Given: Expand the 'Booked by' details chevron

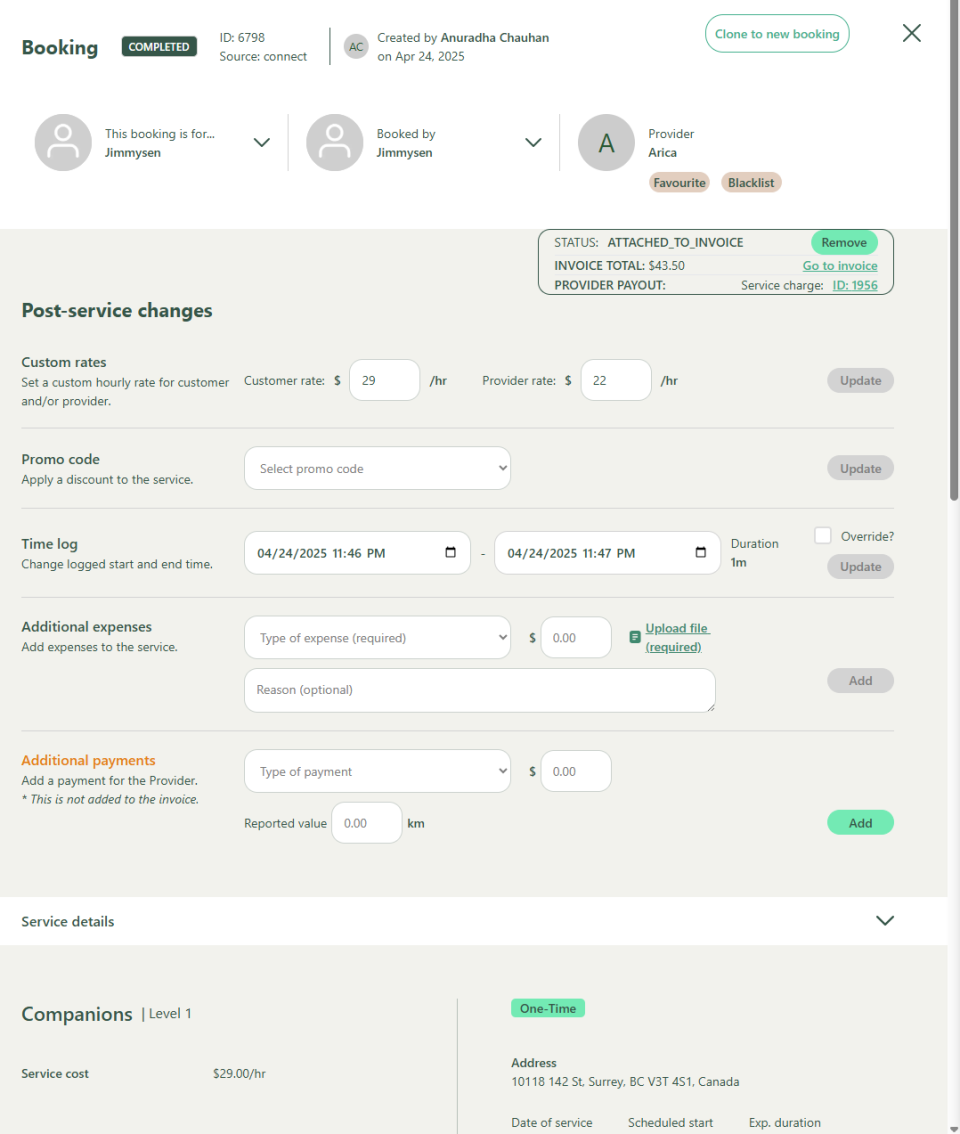Looking at the screenshot, I should point(533,143).
